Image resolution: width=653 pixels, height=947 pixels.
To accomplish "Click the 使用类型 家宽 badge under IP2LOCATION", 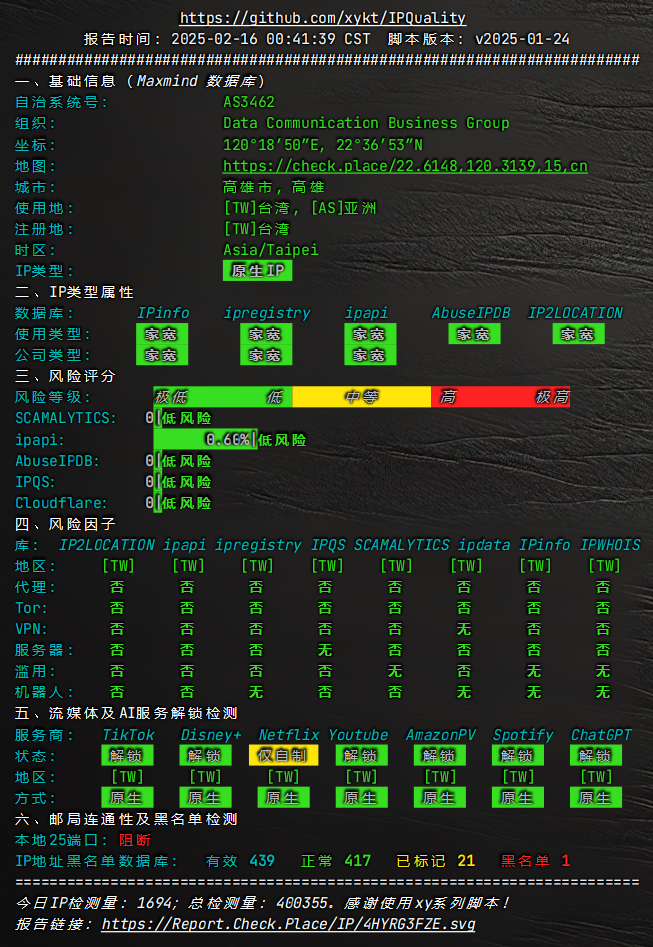I will (578, 334).
